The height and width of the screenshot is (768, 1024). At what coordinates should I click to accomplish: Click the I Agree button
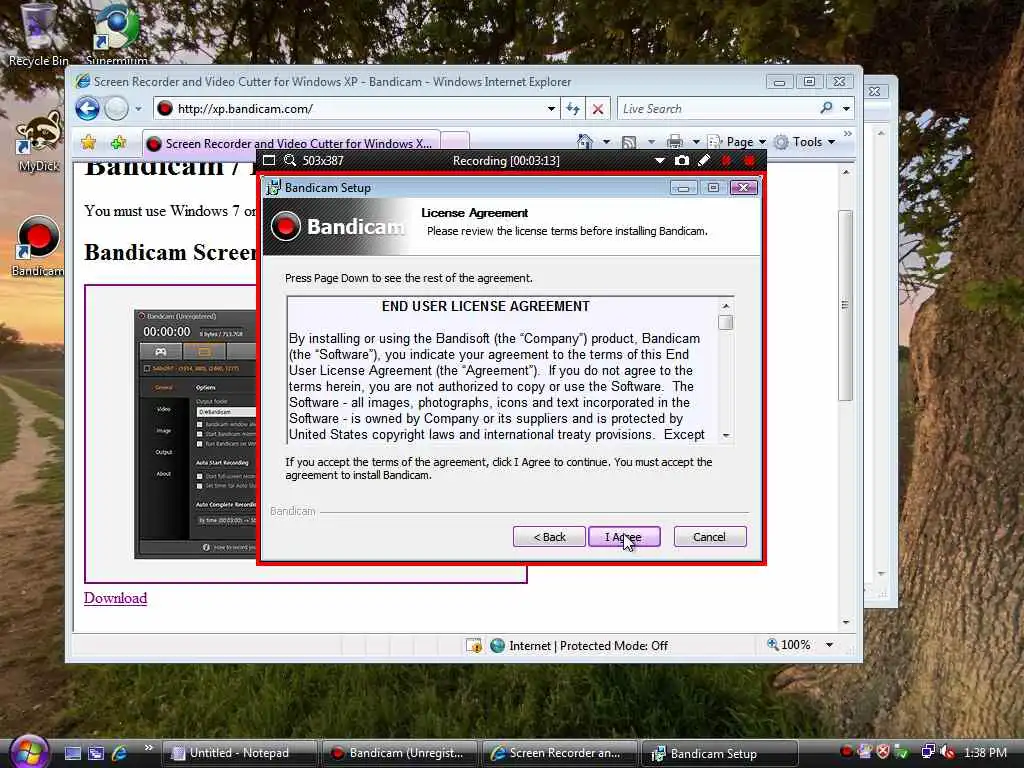point(624,537)
